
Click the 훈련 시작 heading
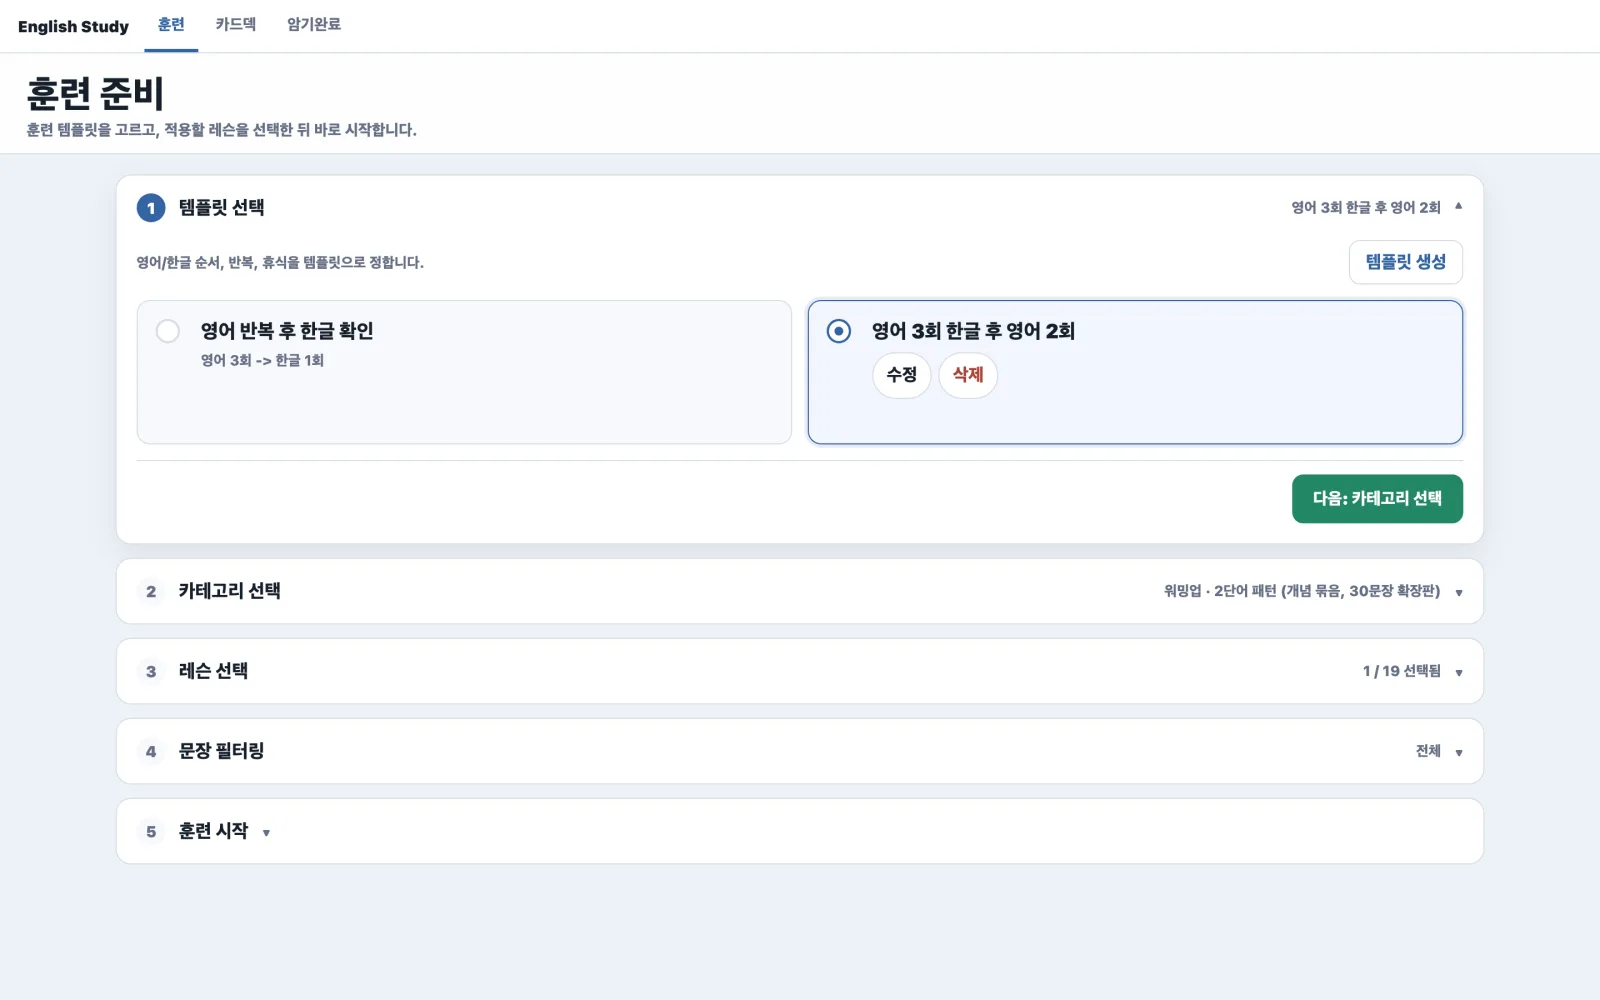(213, 831)
